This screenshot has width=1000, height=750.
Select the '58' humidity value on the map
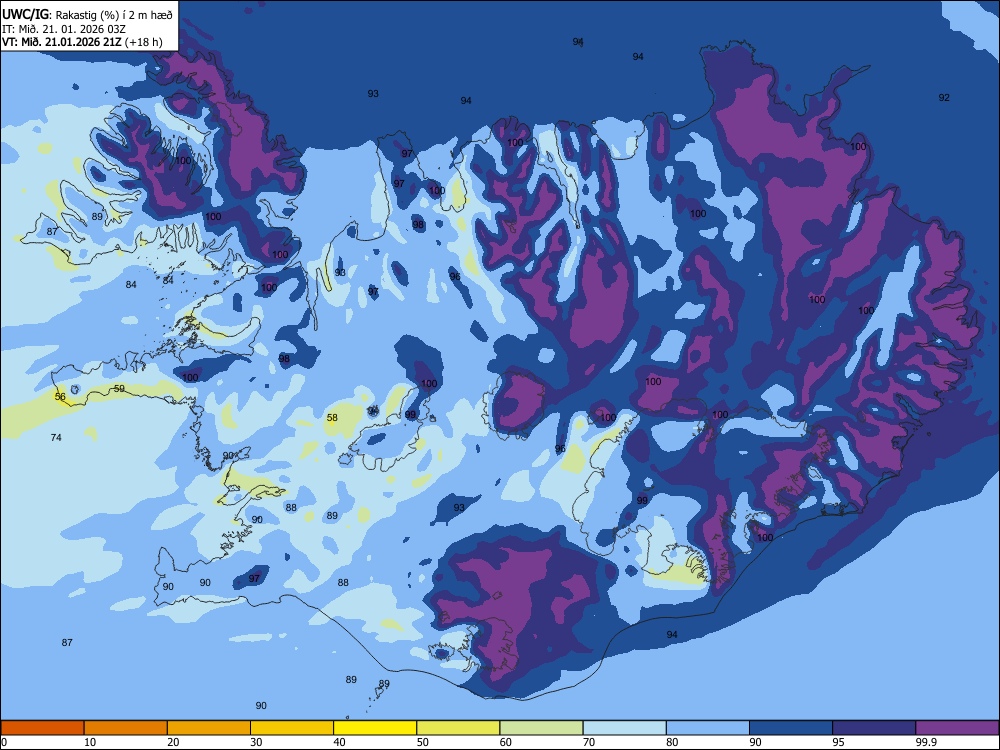click(x=332, y=418)
